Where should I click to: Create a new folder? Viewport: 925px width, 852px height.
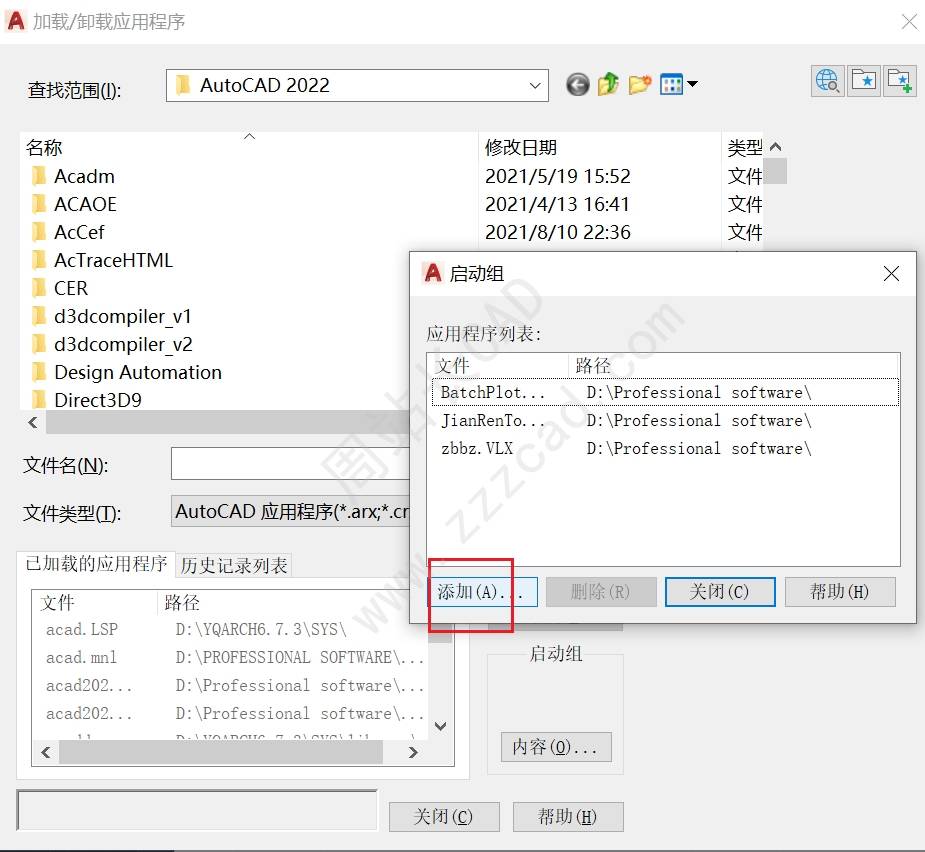[x=639, y=84]
